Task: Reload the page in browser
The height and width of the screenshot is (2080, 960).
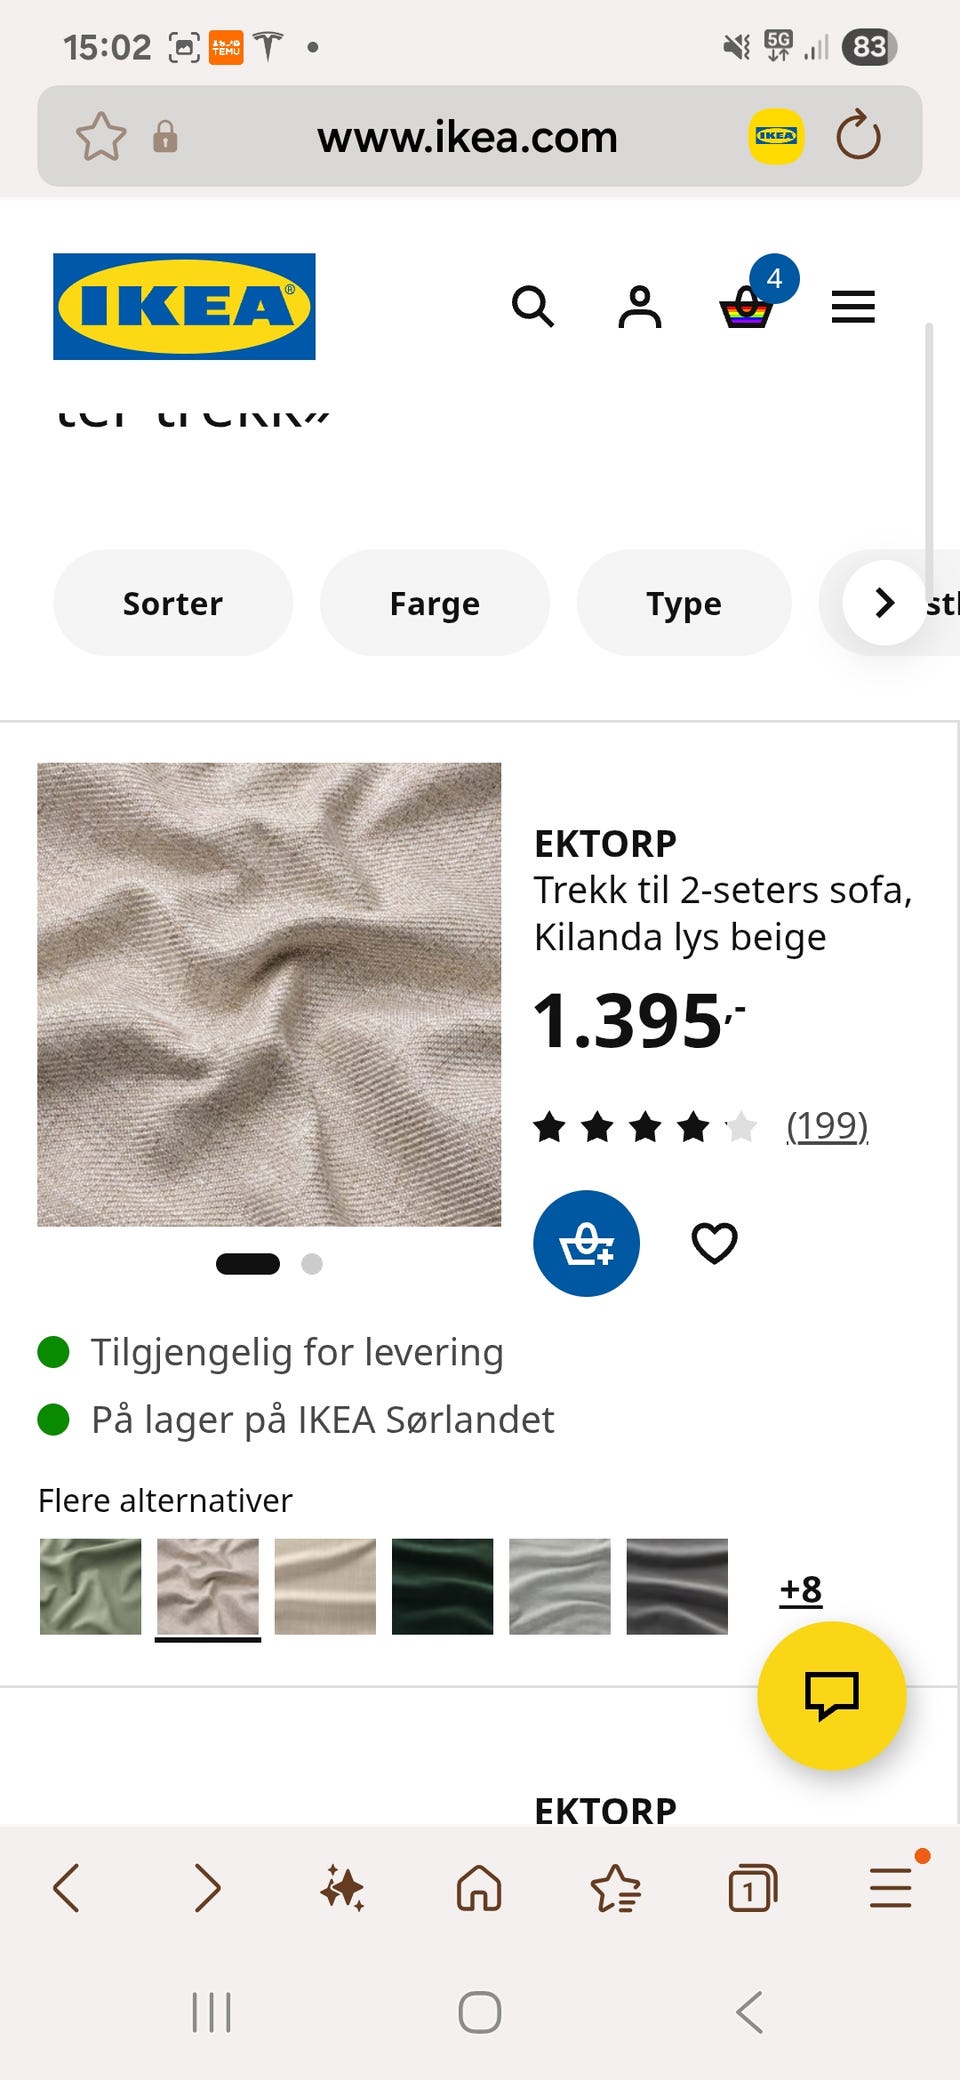Action: click(x=858, y=136)
